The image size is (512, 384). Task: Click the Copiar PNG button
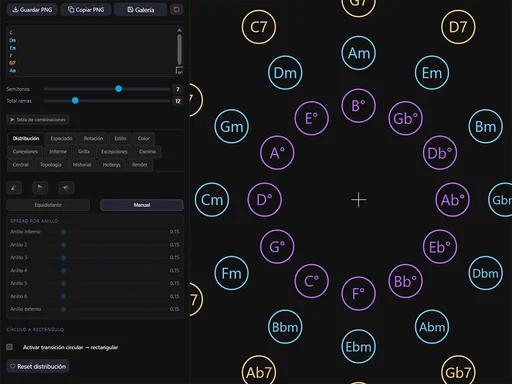pyautogui.click(x=86, y=10)
